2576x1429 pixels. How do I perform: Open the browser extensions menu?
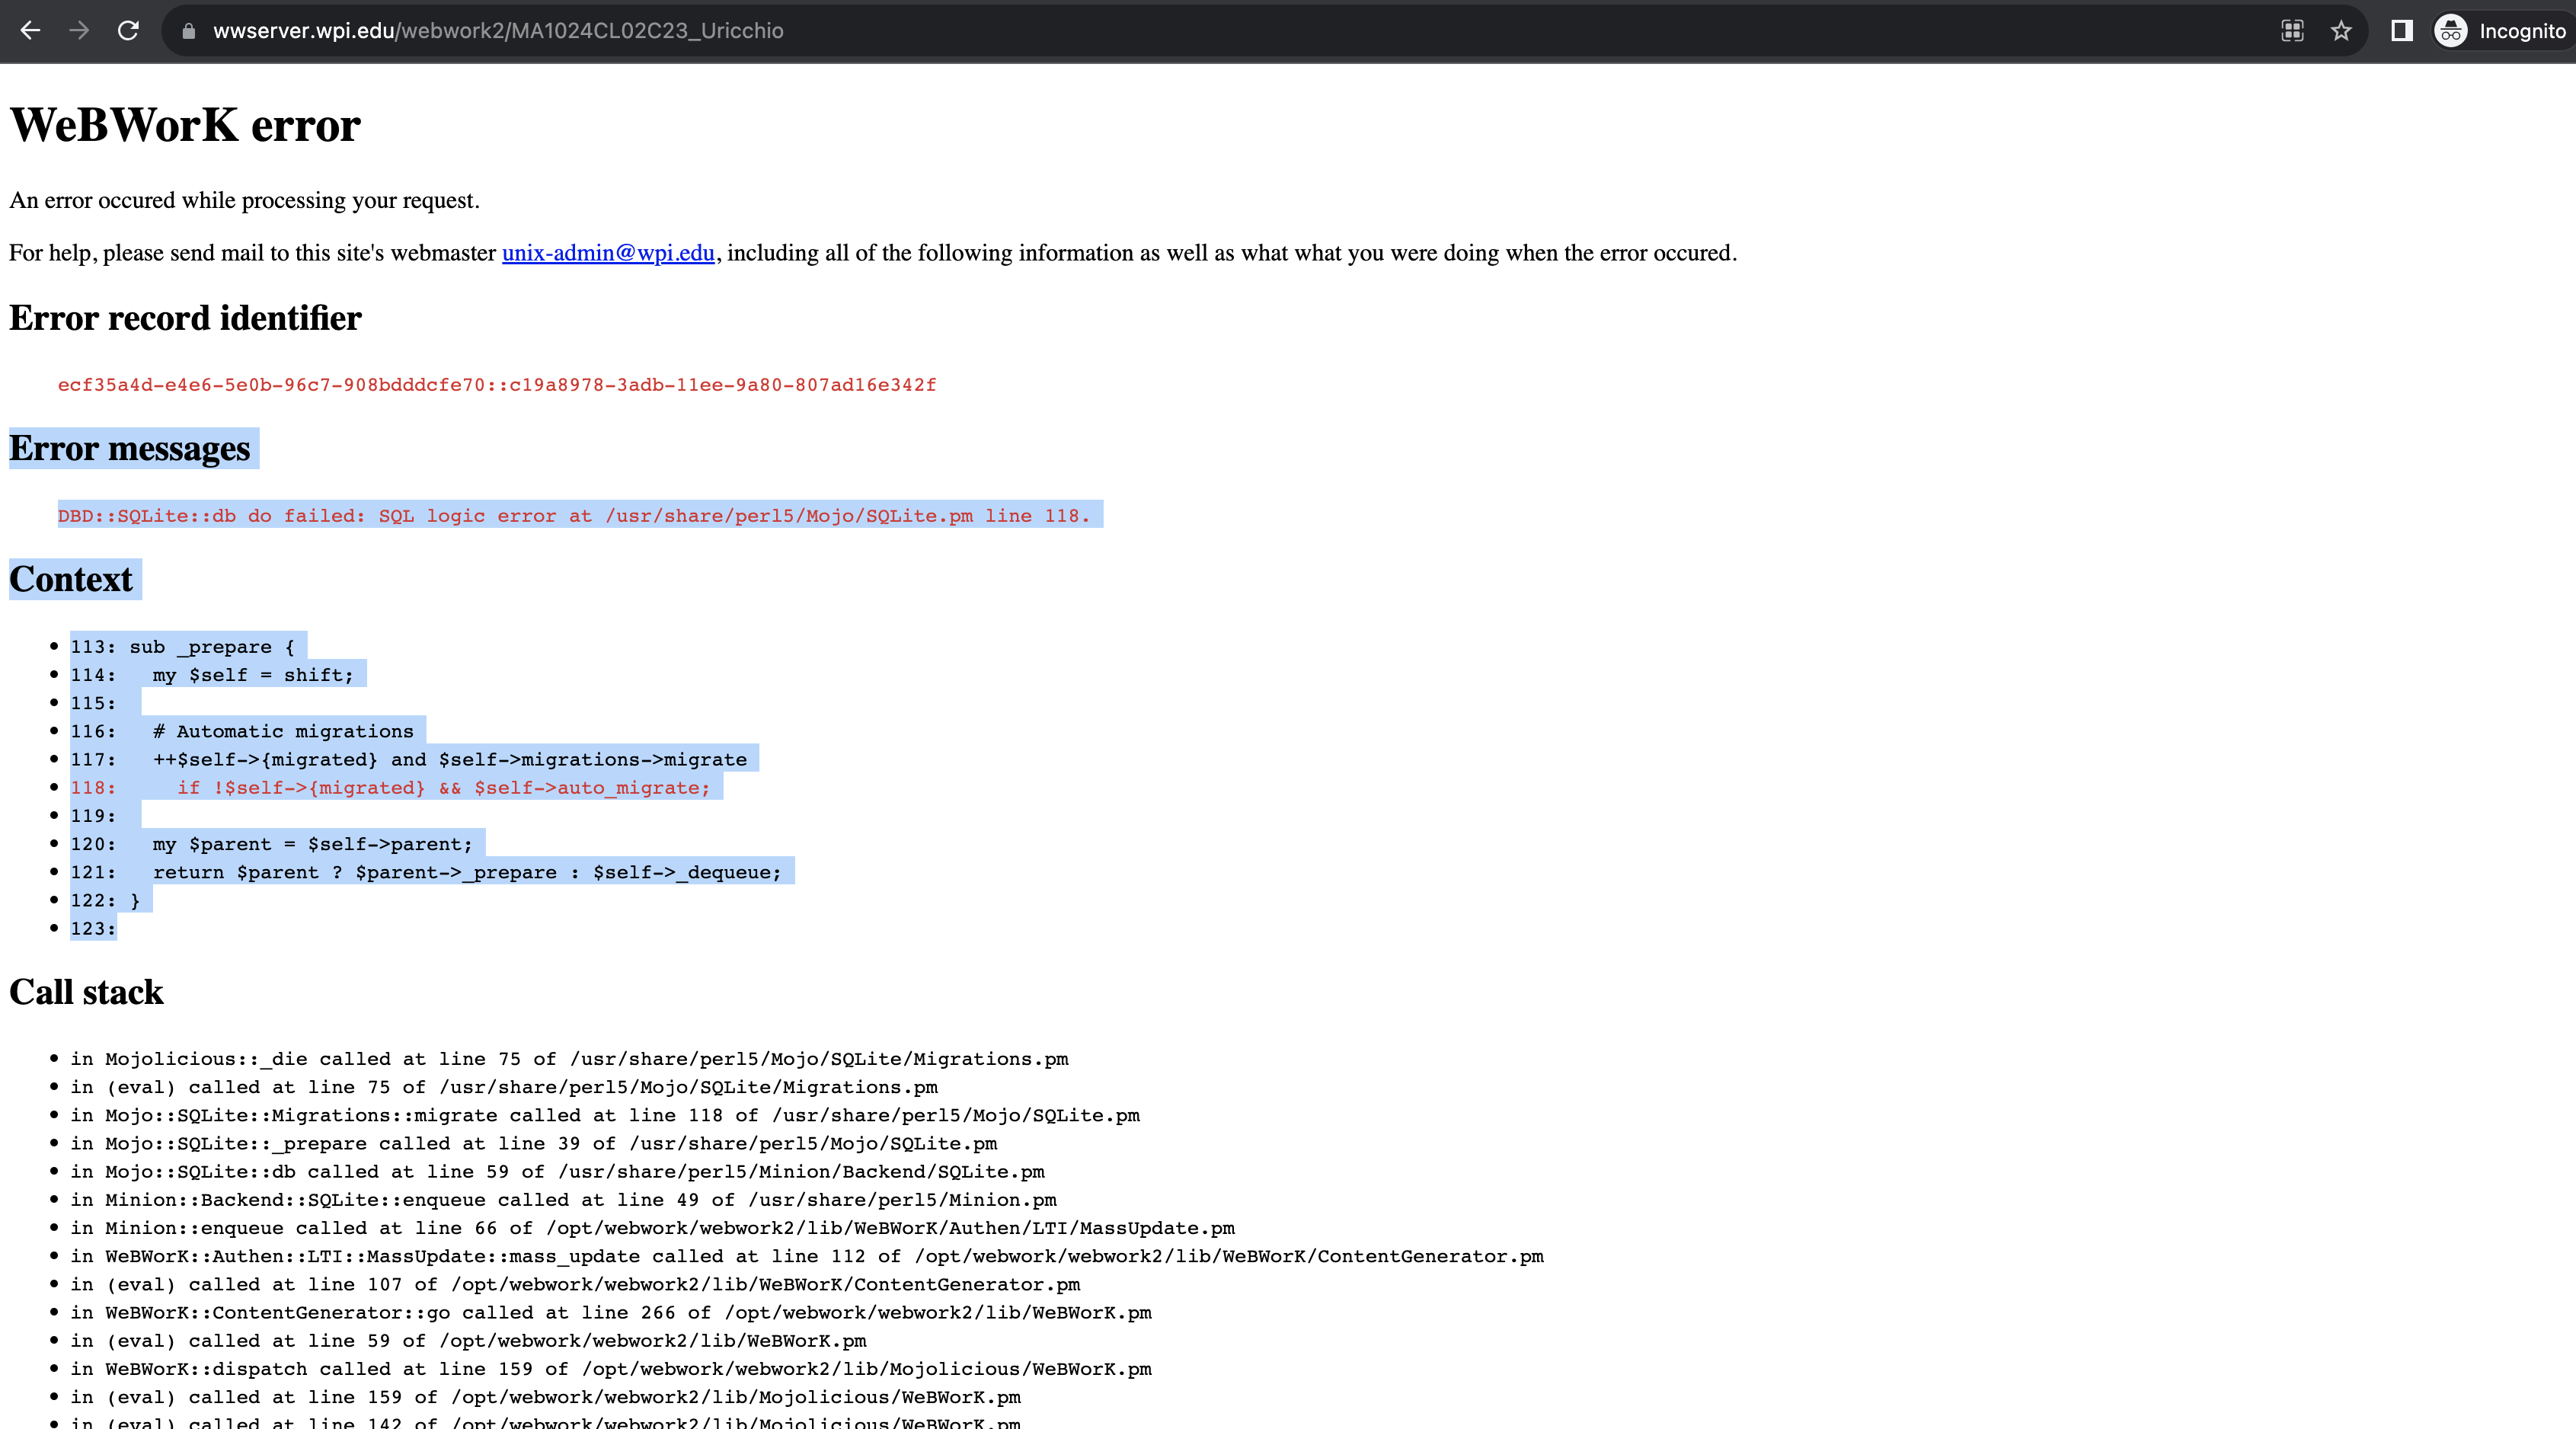coord(2293,31)
